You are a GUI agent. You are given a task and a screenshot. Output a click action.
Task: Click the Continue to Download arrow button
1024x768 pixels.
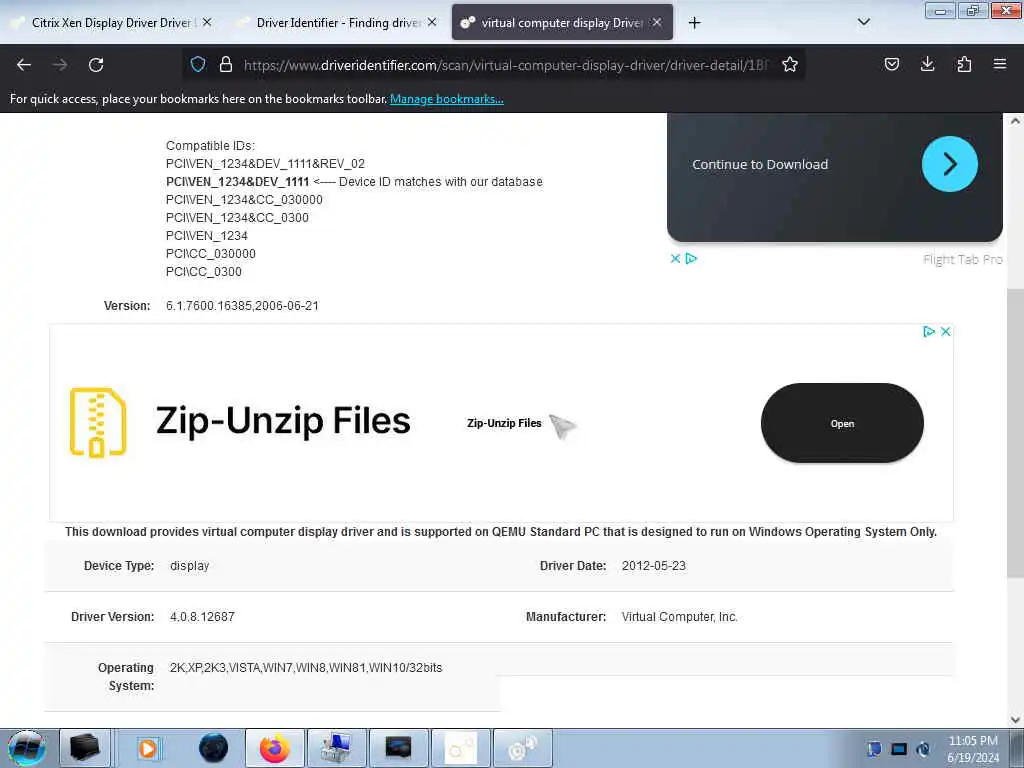coord(950,164)
